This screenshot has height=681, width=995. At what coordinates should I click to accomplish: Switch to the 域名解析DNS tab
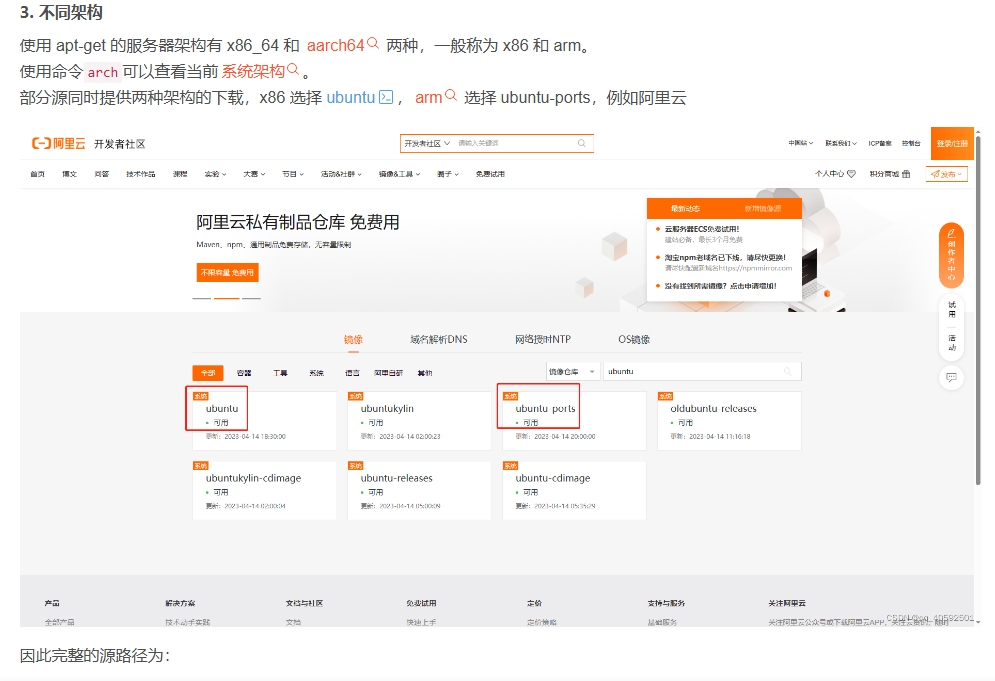(x=438, y=340)
